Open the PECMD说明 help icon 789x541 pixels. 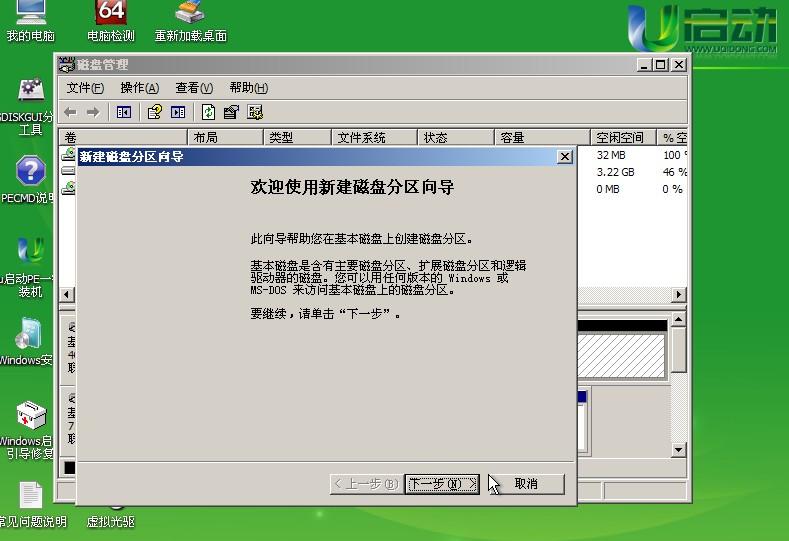pos(29,179)
